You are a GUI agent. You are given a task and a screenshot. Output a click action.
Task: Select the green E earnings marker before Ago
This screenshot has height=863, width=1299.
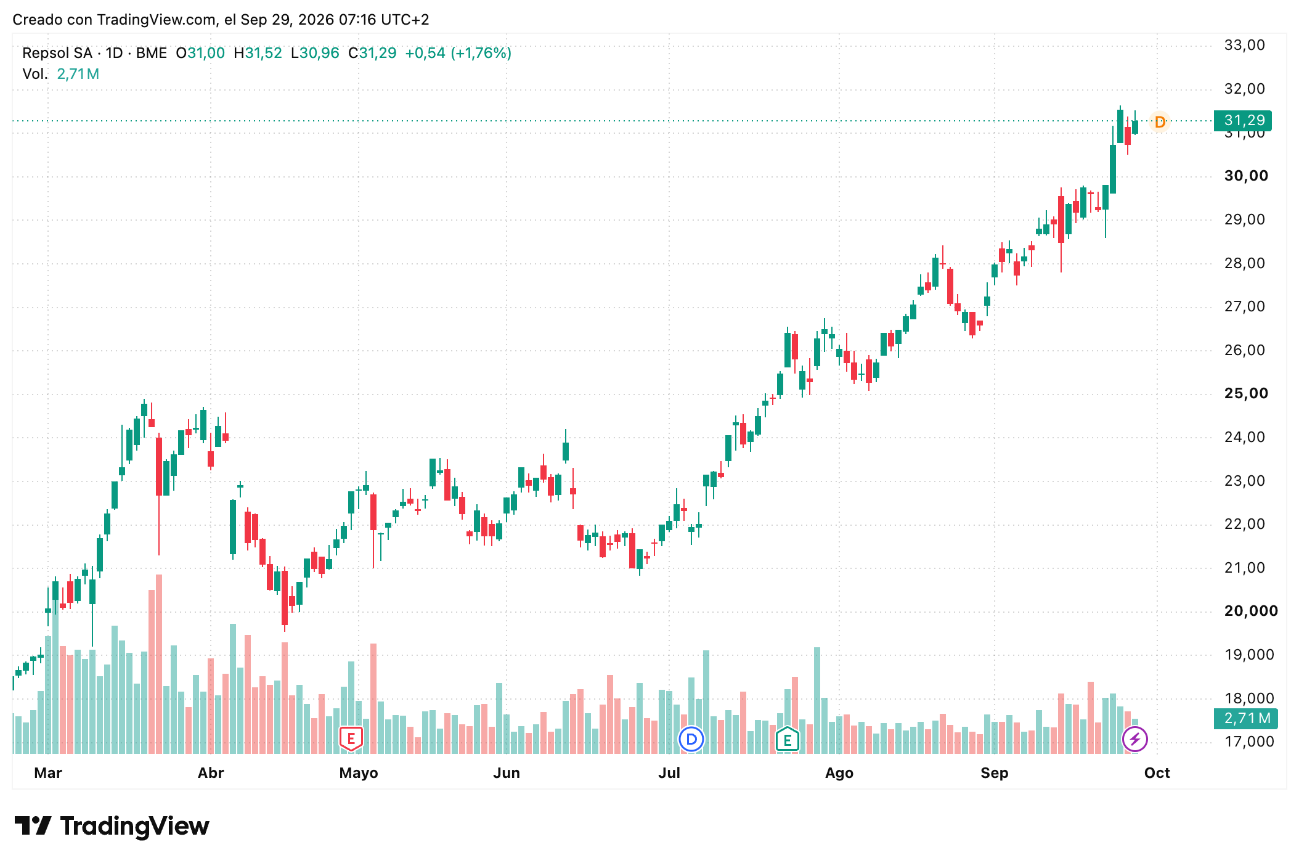click(x=788, y=739)
